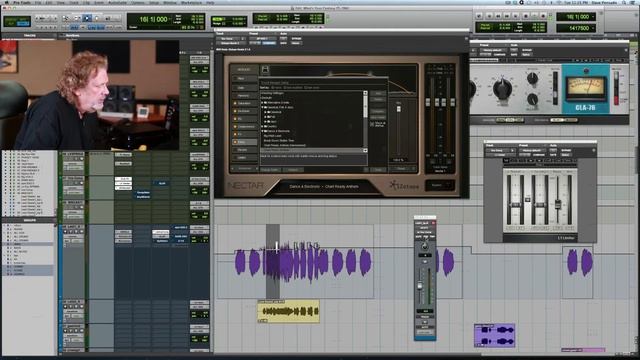Select the Grabber tool
This screenshot has width=640, height=360.
point(97,18)
